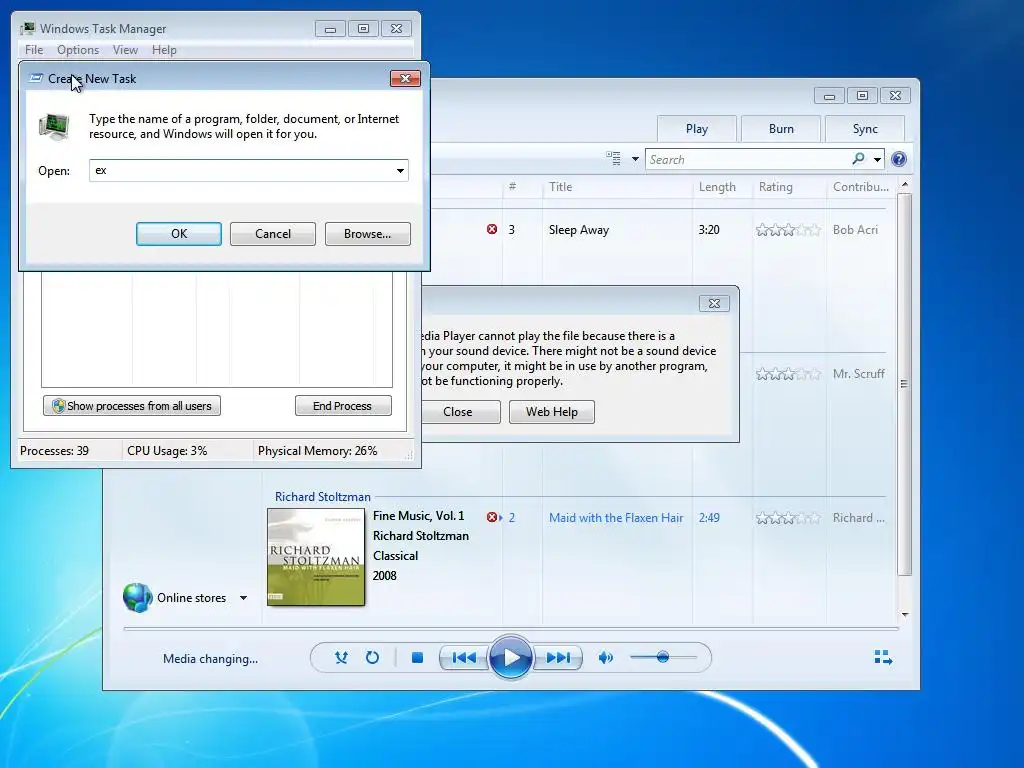
Task: Cancel the Create New Task dialog
Action: 273,234
